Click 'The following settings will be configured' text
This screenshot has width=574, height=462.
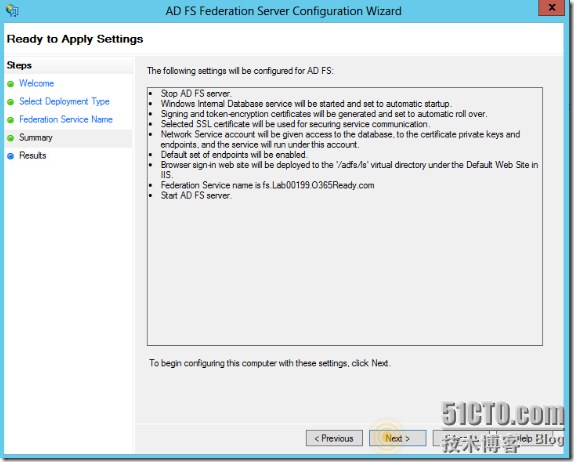click(240, 71)
